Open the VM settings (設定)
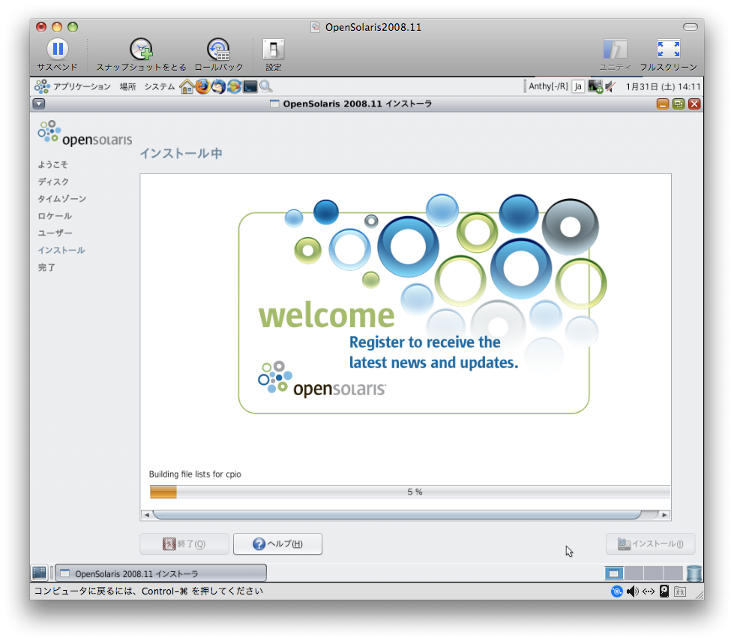The width and height of the screenshot is (734, 641). [x=273, y=49]
